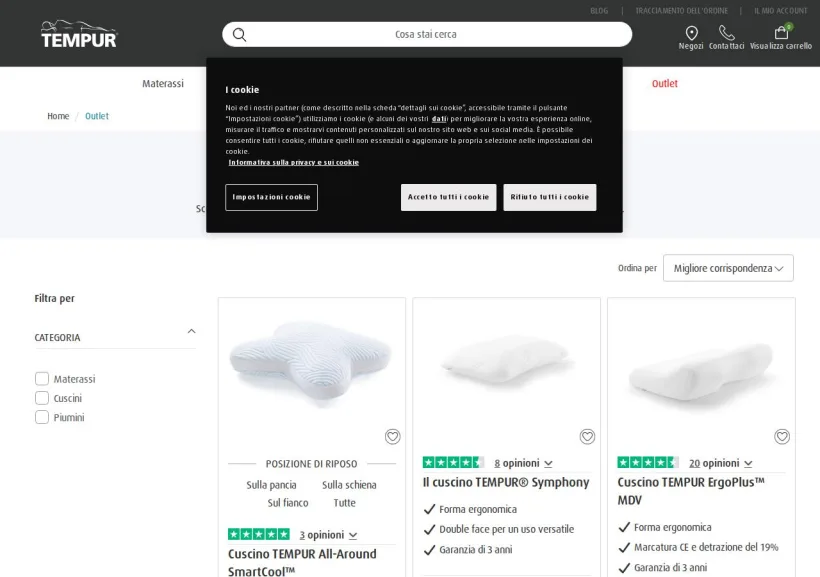Check the Materassi category filter
Image resolution: width=820 pixels, height=577 pixels.
click(42, 379)
